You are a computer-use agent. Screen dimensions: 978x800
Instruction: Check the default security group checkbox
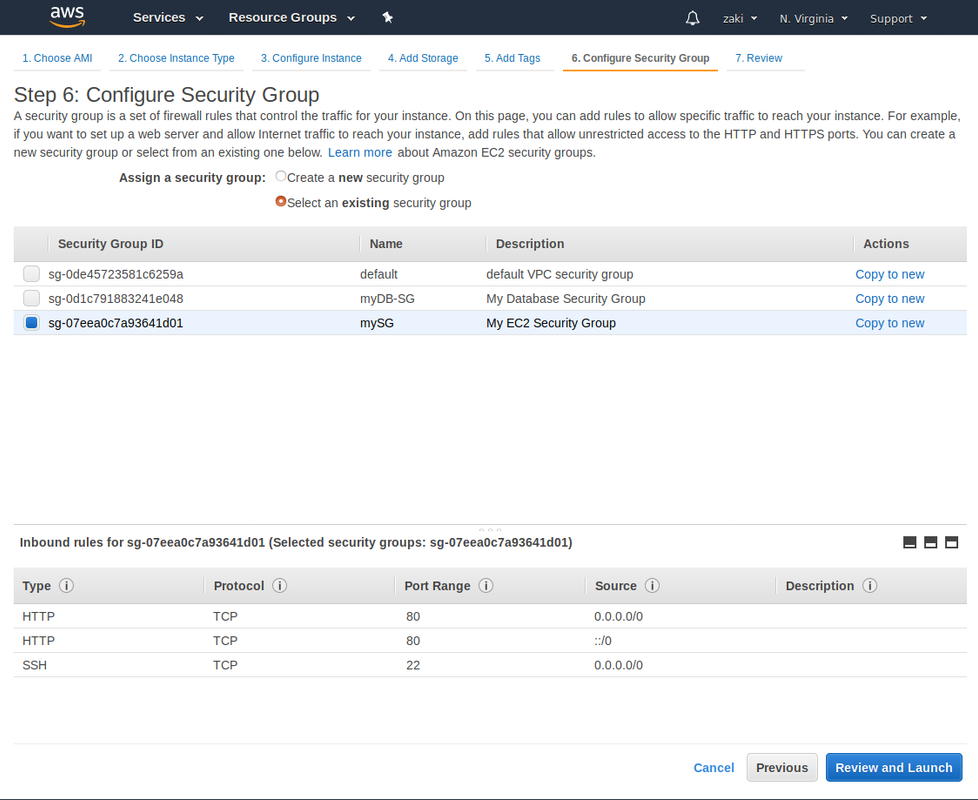[30, 273]
